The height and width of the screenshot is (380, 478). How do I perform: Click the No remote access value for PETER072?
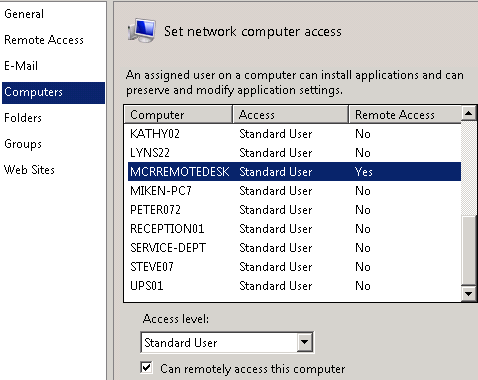click(363, 210)
